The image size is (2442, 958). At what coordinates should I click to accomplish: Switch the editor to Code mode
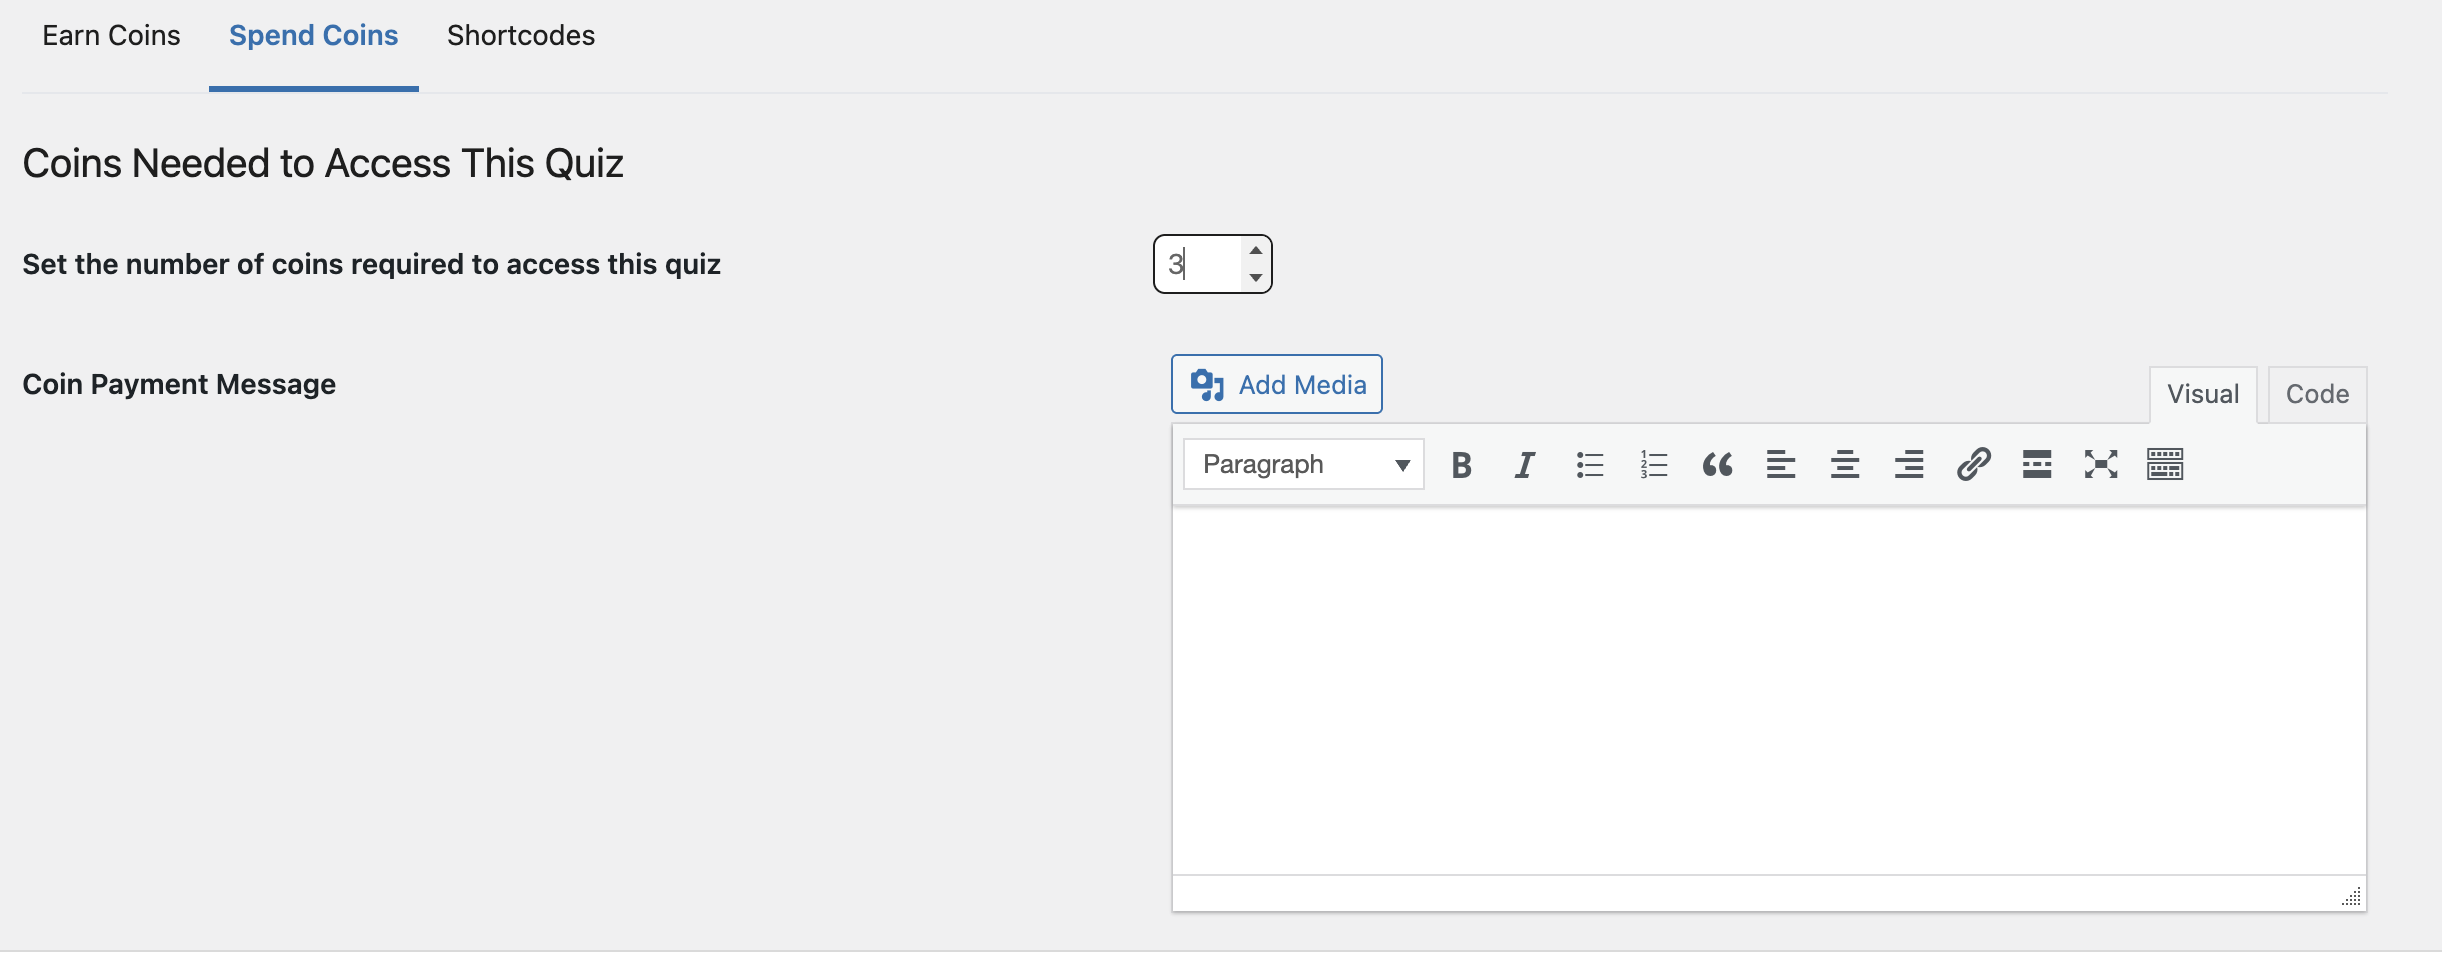(x=2317, y=394)
